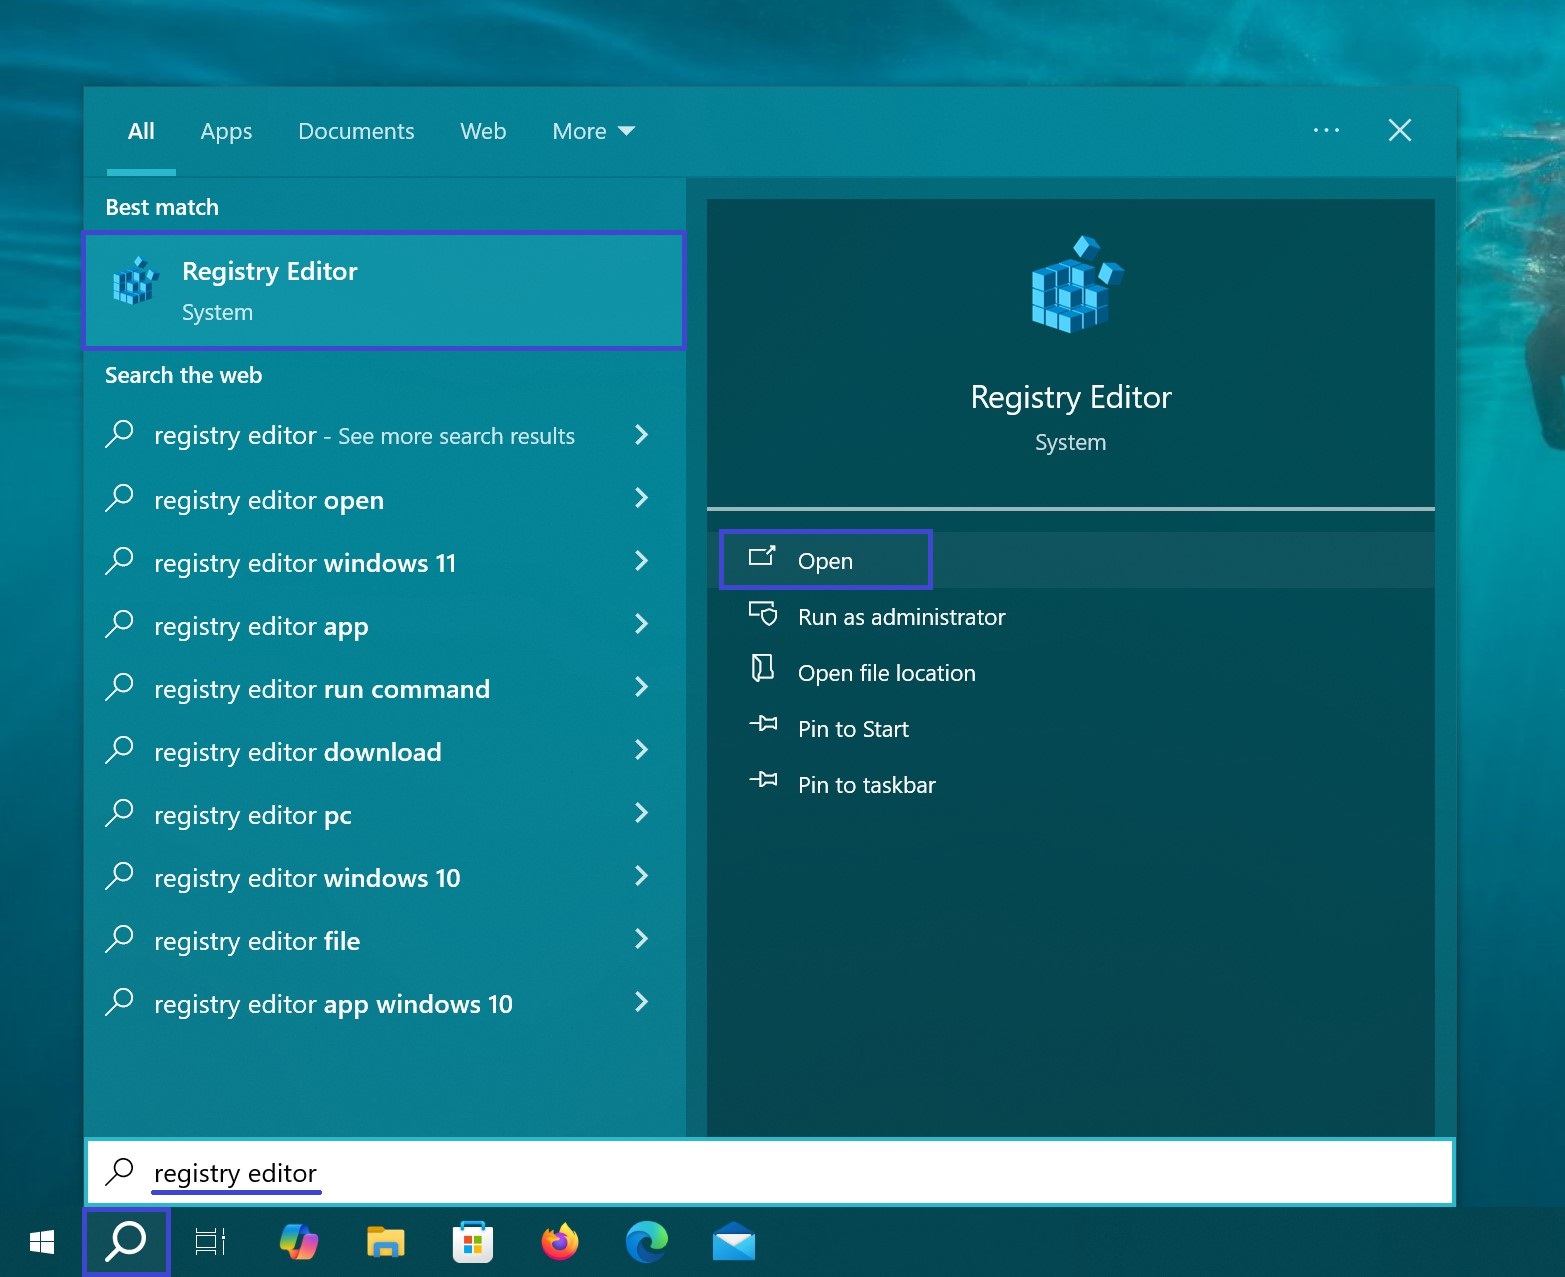Open File Explorer from the taskbar
The width and height of the screenshot is (1565, 1277).
pyautogui.click(x=385, y=1242)
